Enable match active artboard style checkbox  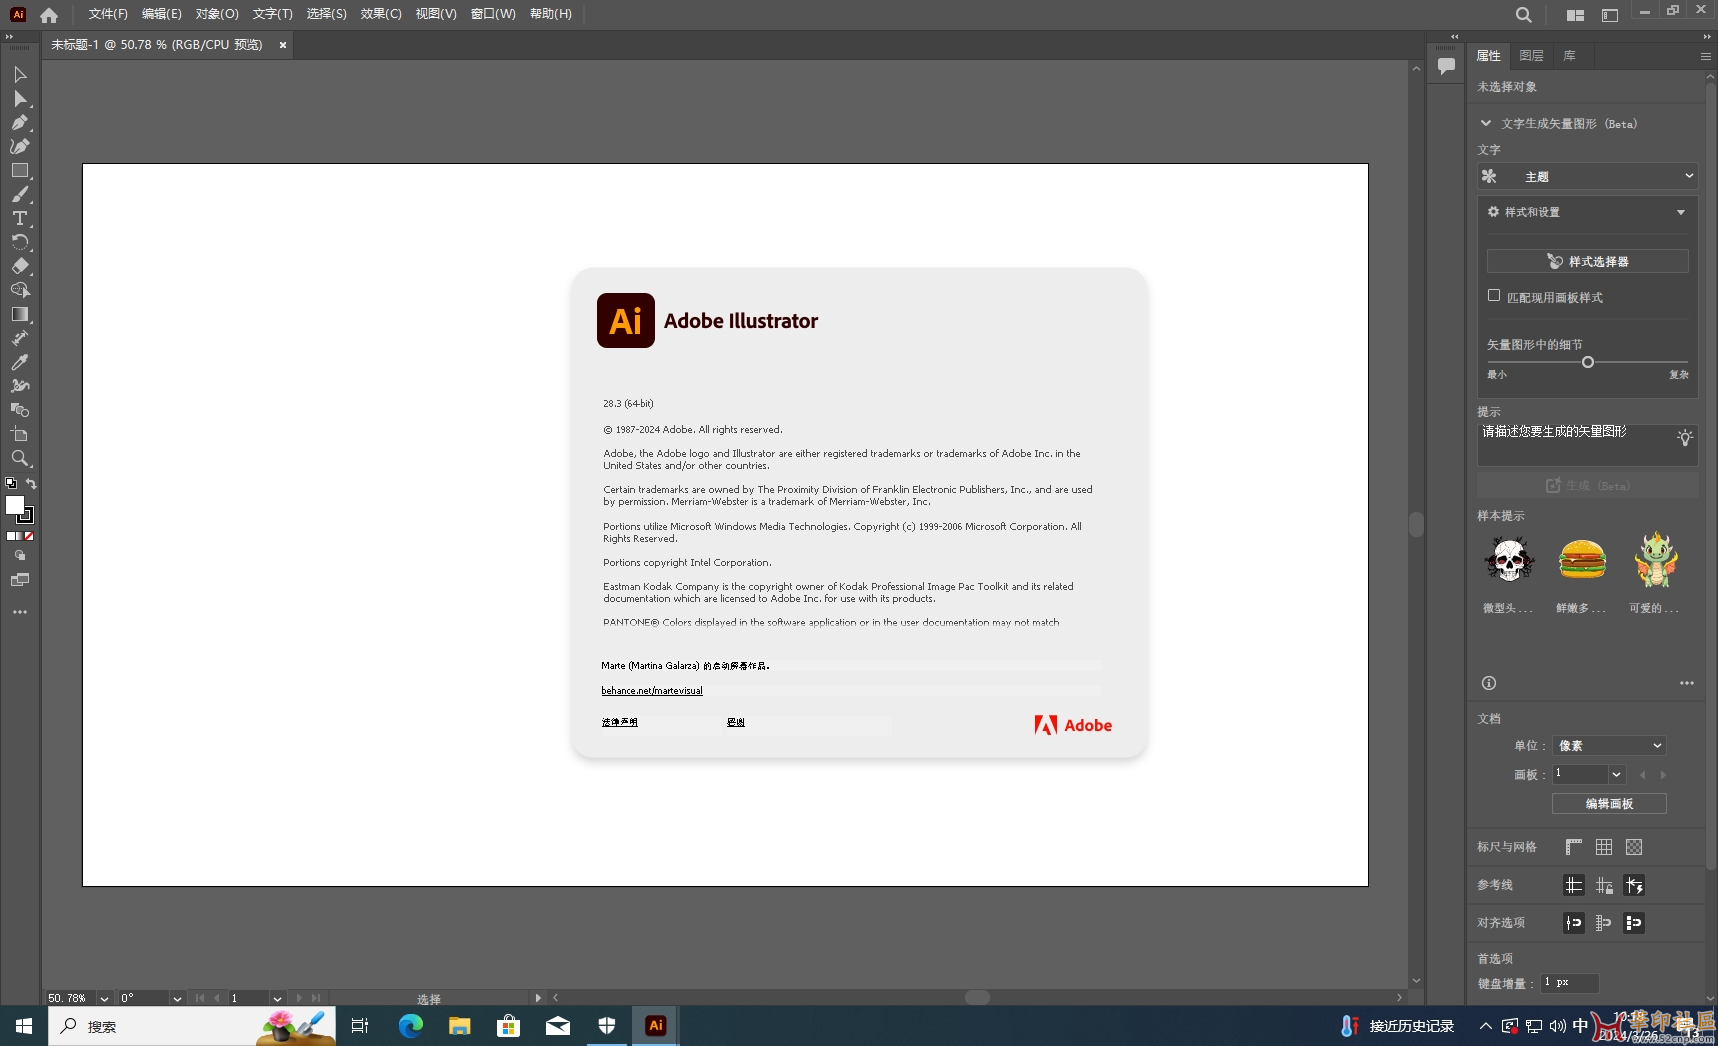1494,296
